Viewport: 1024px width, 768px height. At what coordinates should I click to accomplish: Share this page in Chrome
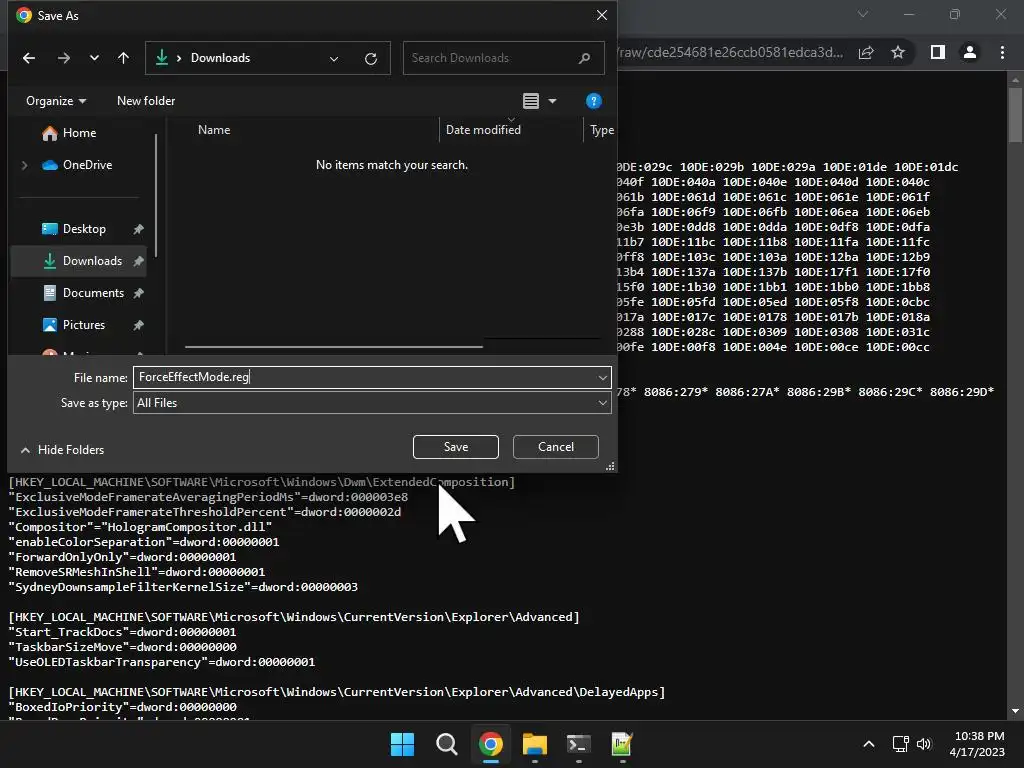pyautogui.click(x=866, y=52)
